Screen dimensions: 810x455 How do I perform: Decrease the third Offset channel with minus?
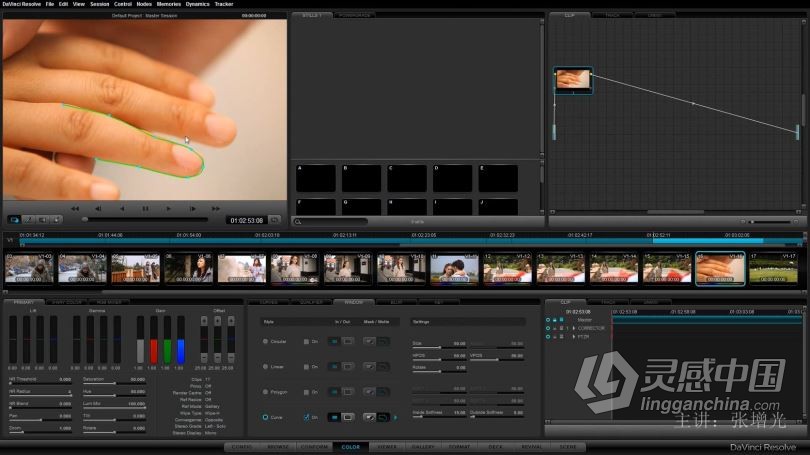(x=231, y=358)
